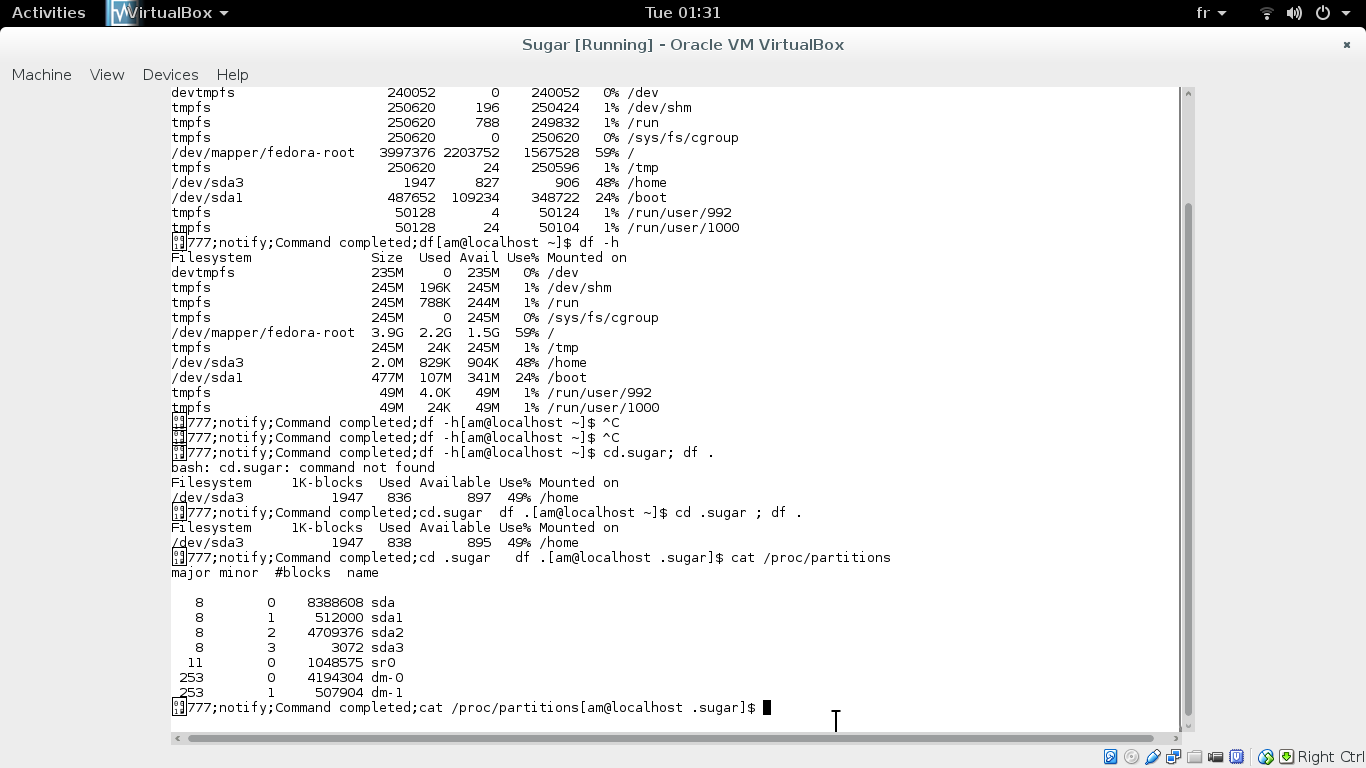Click the hard disk activity indicator icon
The image size is (1366, 768).
coord(1110,756)
